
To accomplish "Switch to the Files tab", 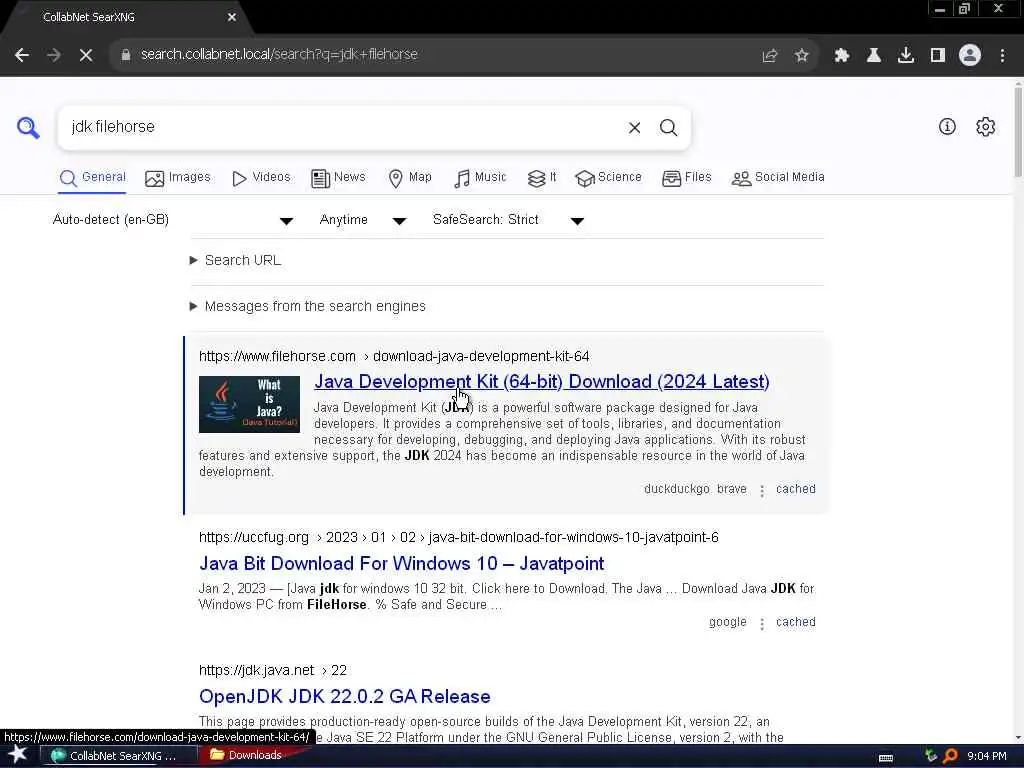I will click(x=686, y=178).
